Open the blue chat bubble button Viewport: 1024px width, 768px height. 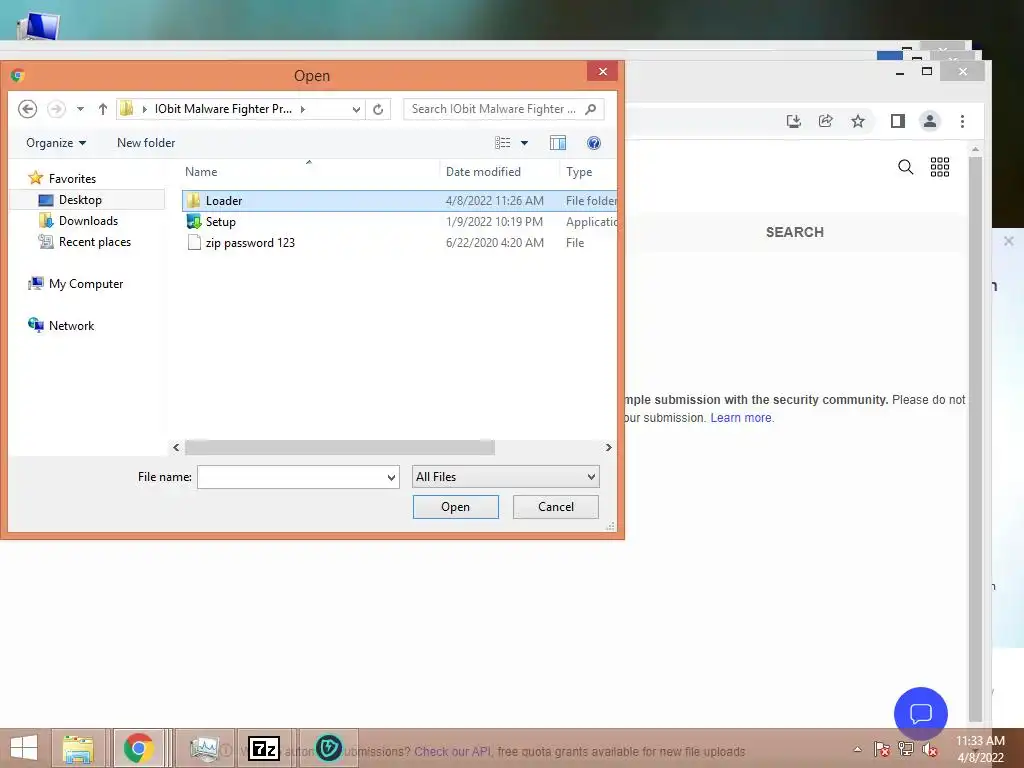[920, 713]
